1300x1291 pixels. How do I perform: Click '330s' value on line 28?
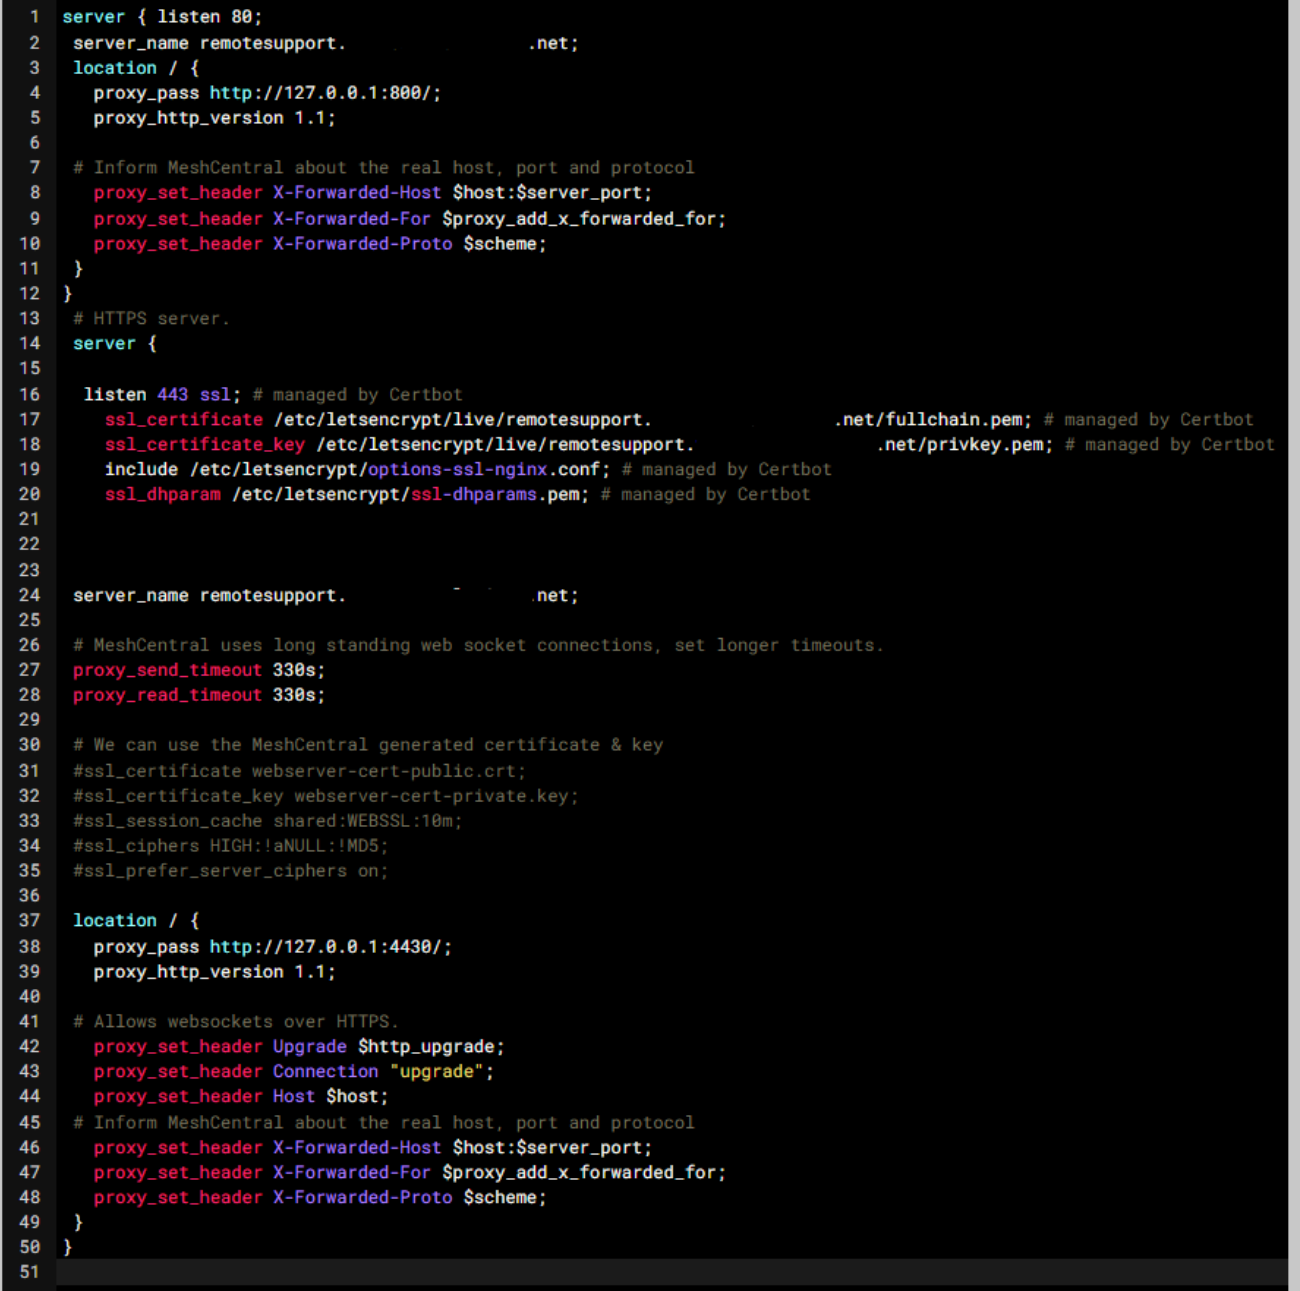tap(294, 696)
